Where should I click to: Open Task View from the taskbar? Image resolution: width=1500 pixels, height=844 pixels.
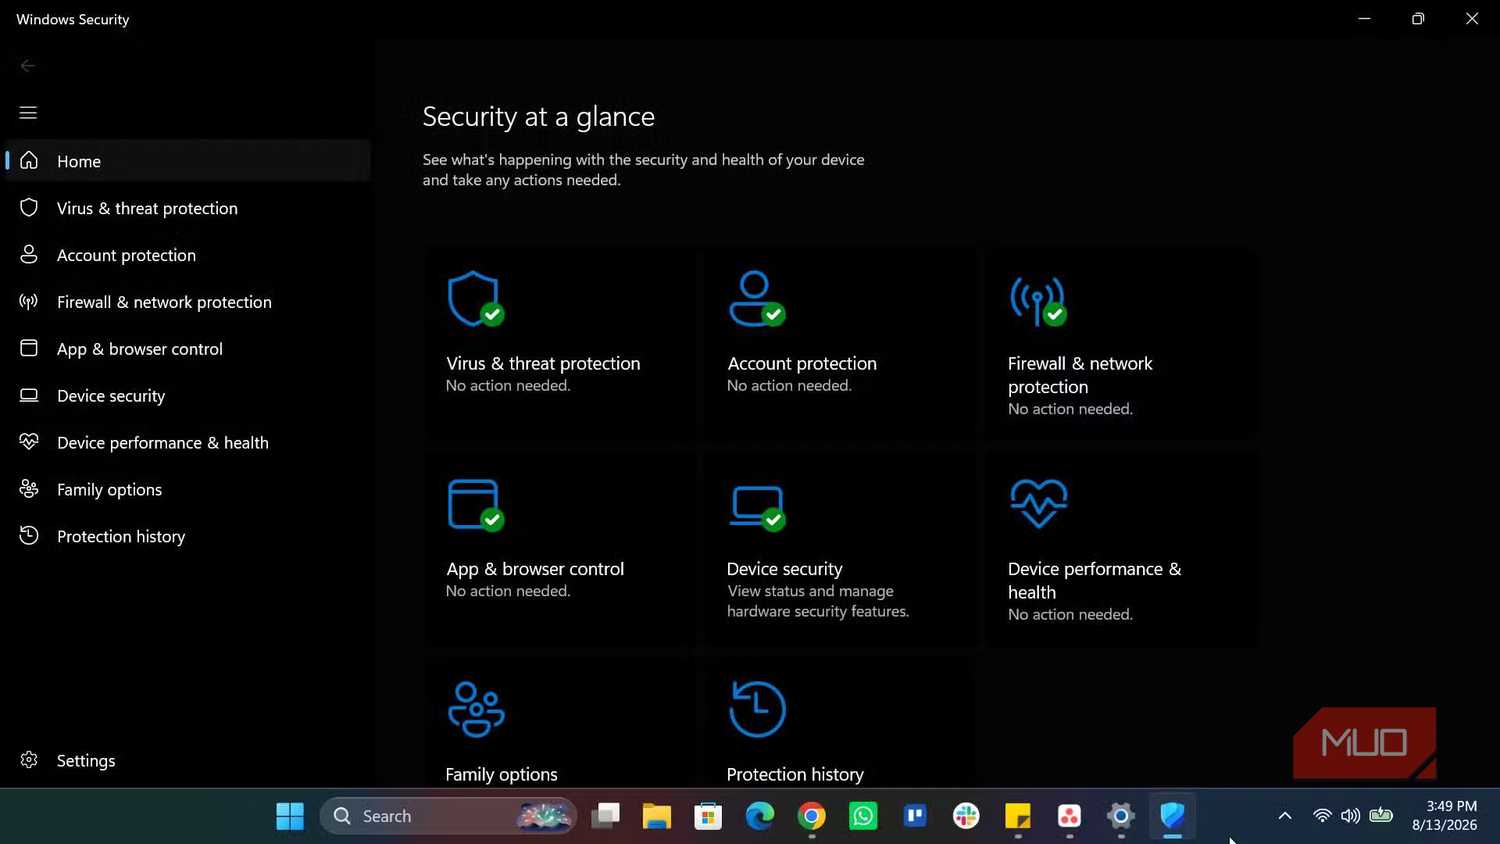605,816
